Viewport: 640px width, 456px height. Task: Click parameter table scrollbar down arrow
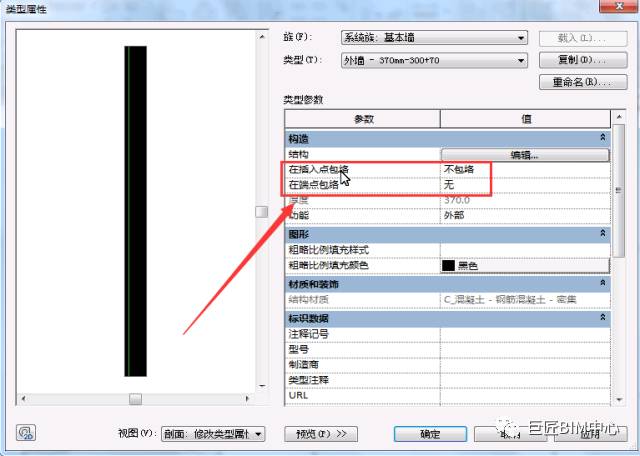coord(619,400)
